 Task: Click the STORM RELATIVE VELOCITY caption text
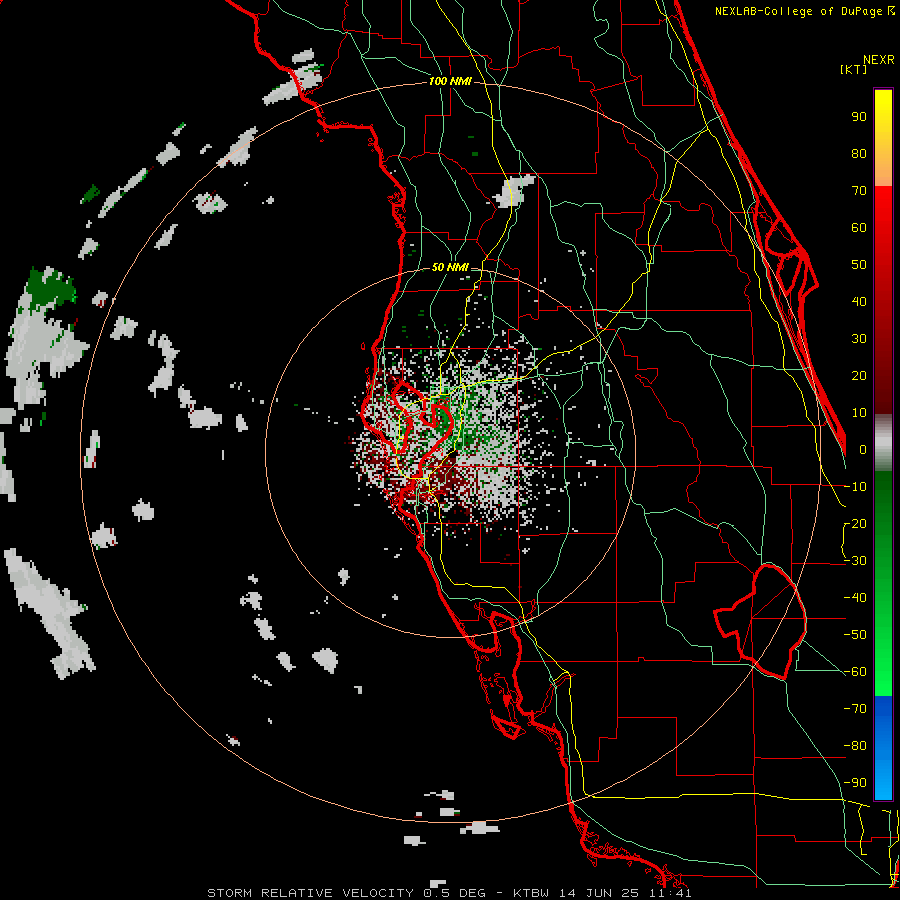coord(310,893)
